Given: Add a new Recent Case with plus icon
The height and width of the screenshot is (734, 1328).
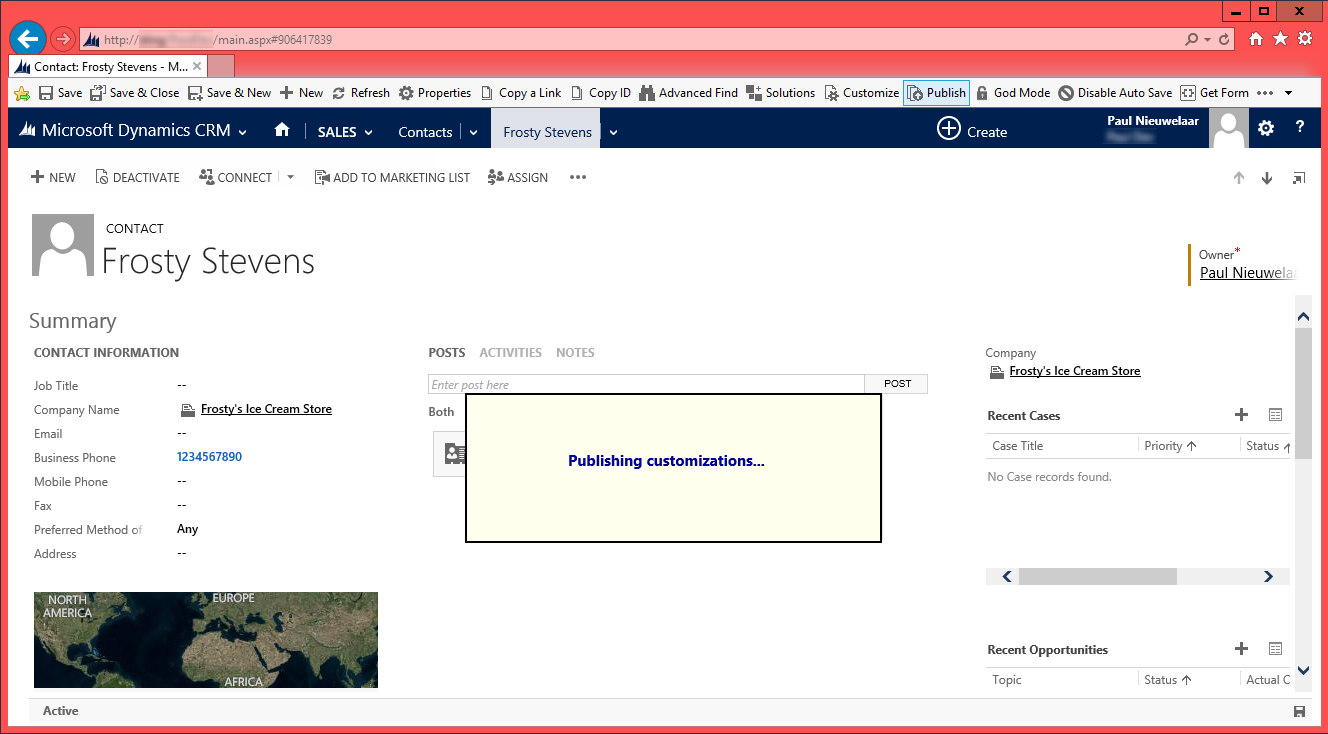Looking at the screenshot, I should pyautogui.click(x=1241, y=415).
